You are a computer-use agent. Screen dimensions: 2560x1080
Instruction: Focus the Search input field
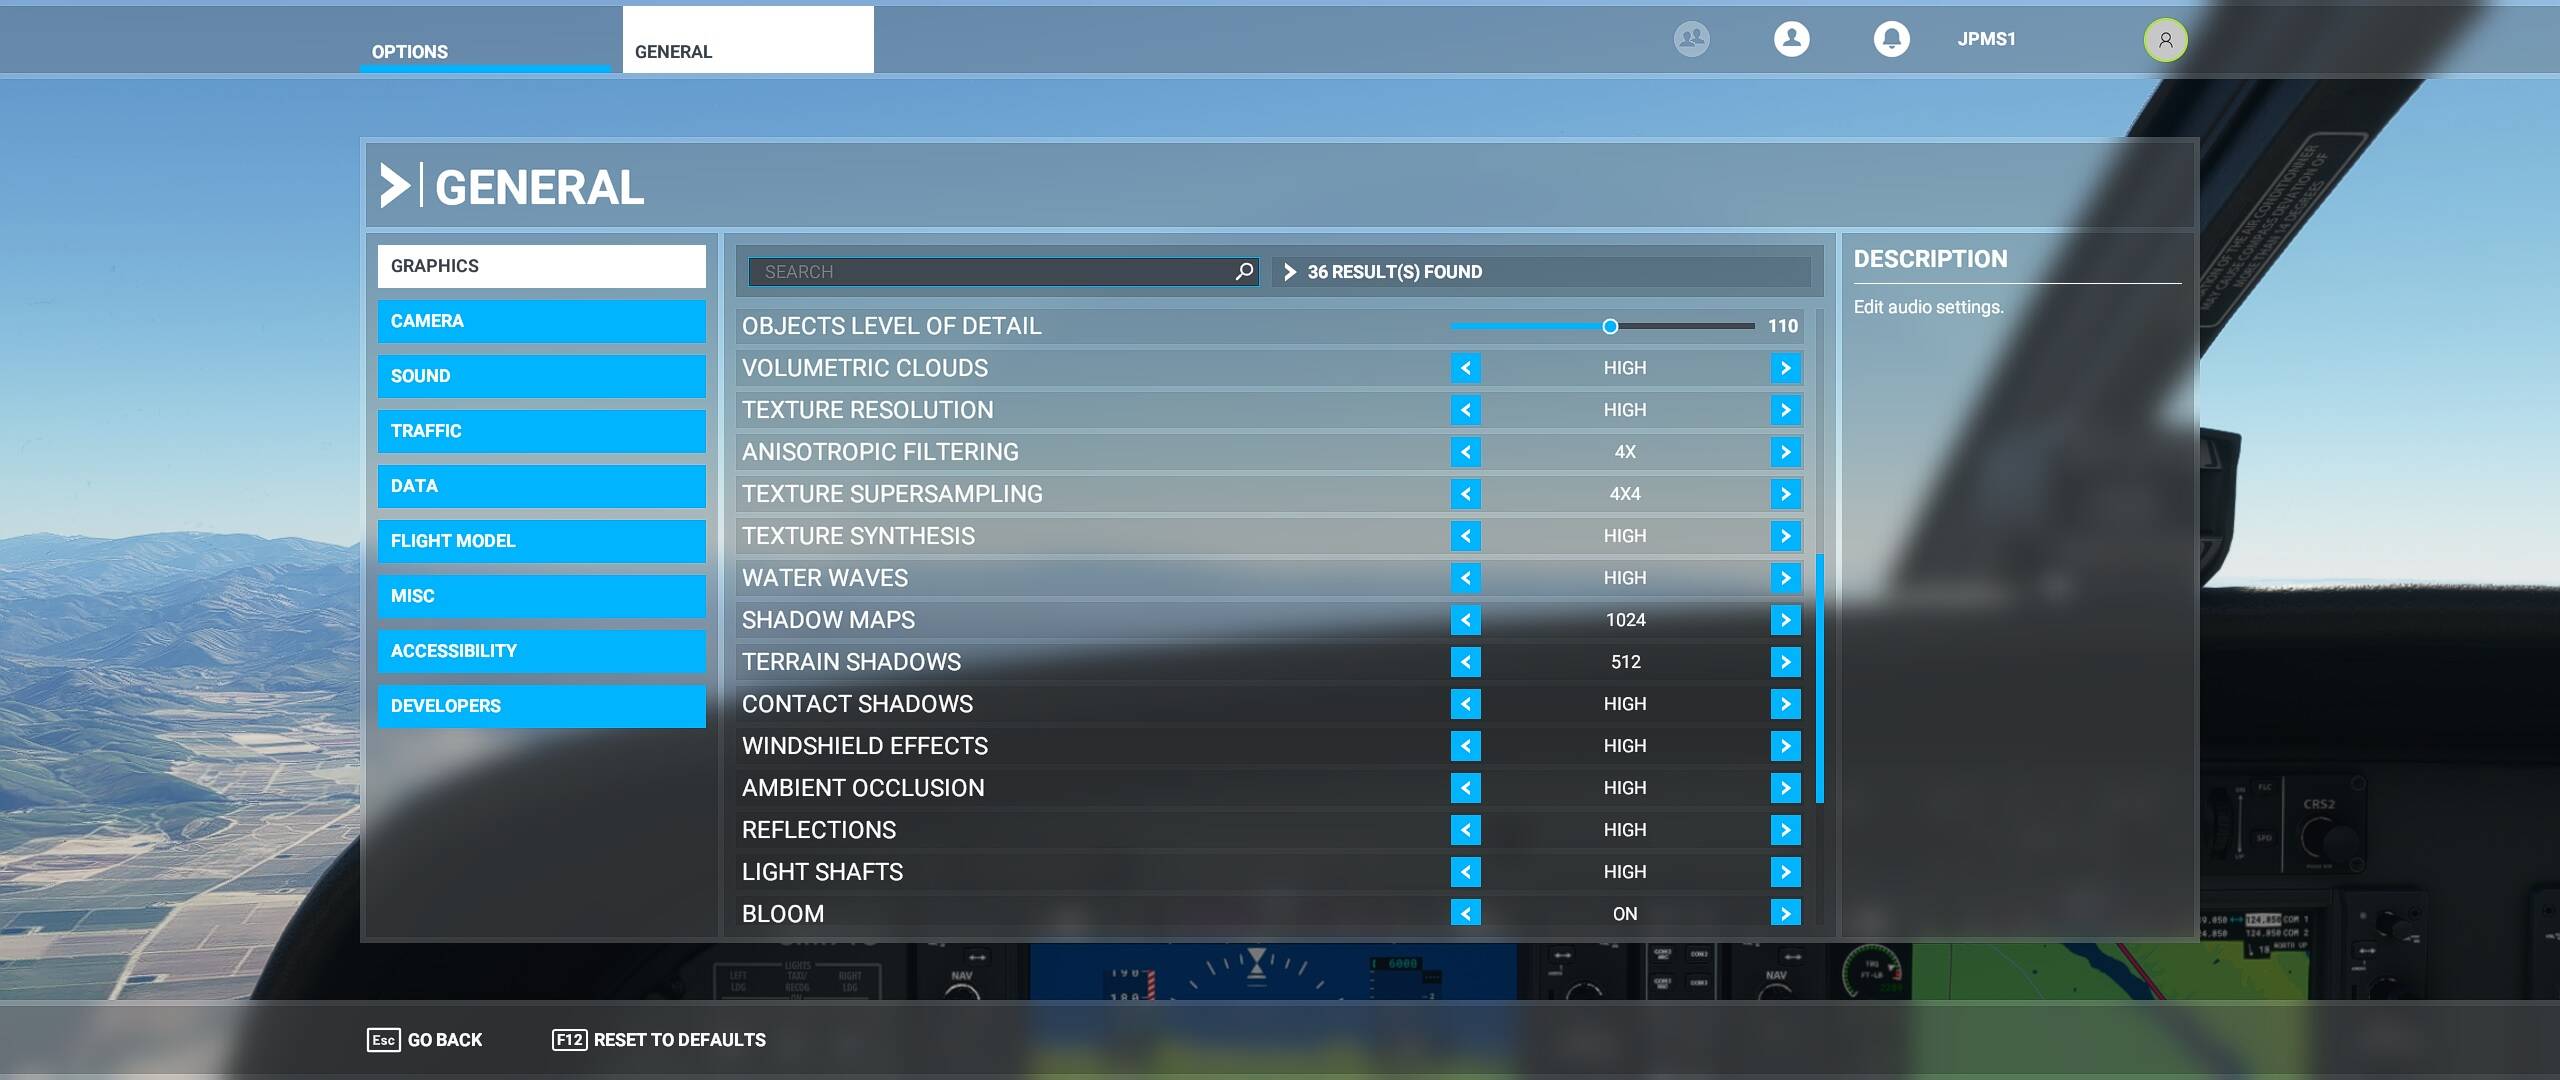[990, 272]
